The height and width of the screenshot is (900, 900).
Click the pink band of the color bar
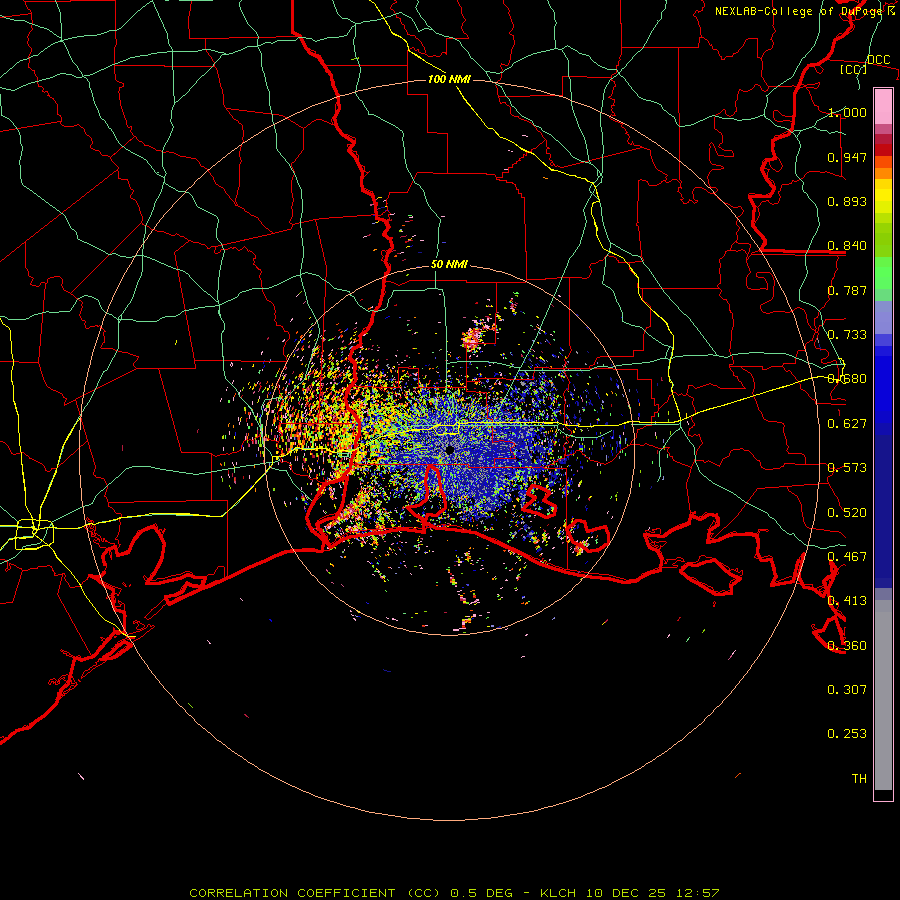[x=883, y=107]
